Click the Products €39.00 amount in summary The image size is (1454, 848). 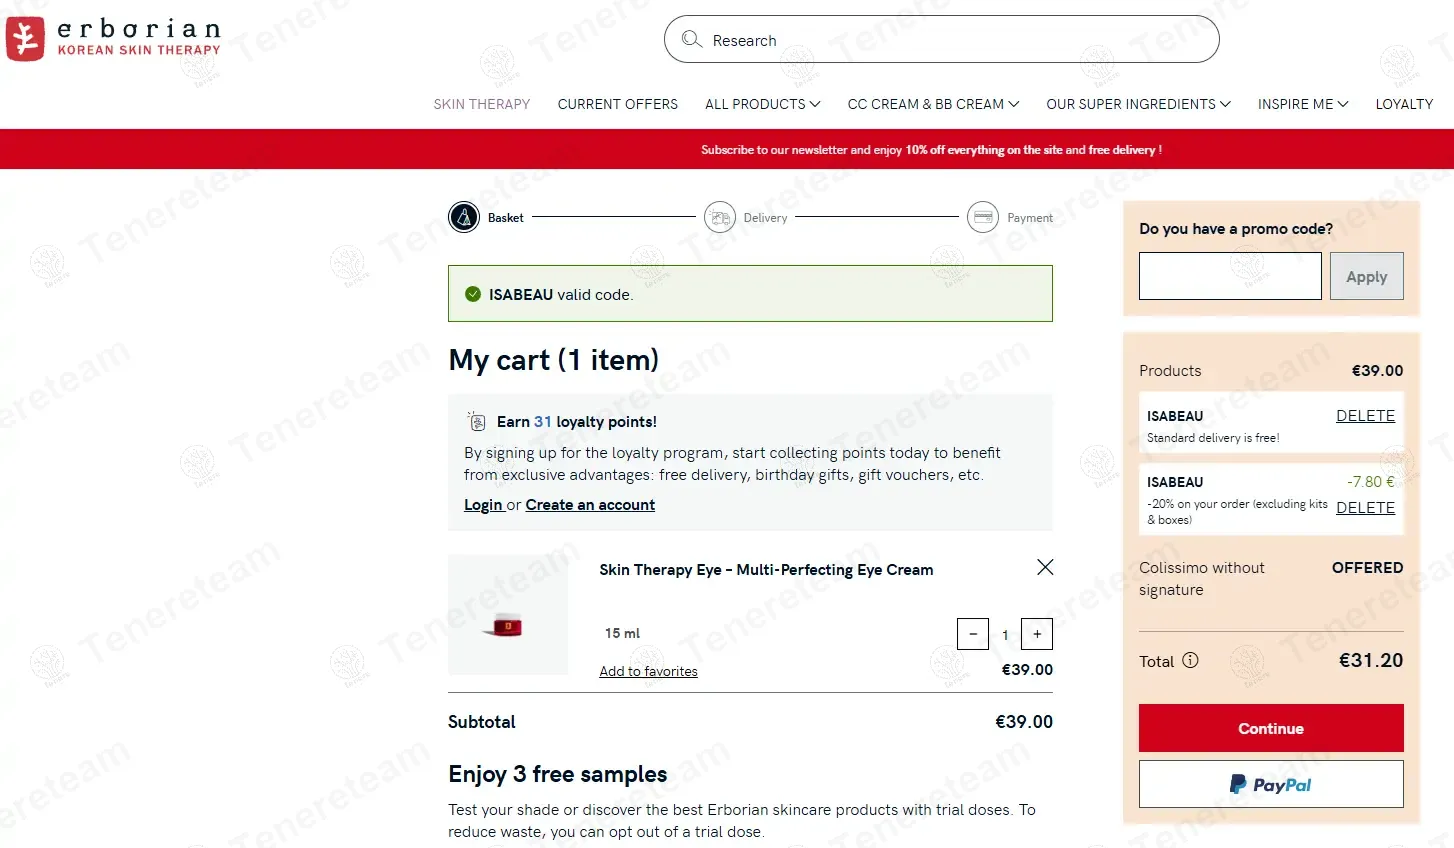(1377, 371)
